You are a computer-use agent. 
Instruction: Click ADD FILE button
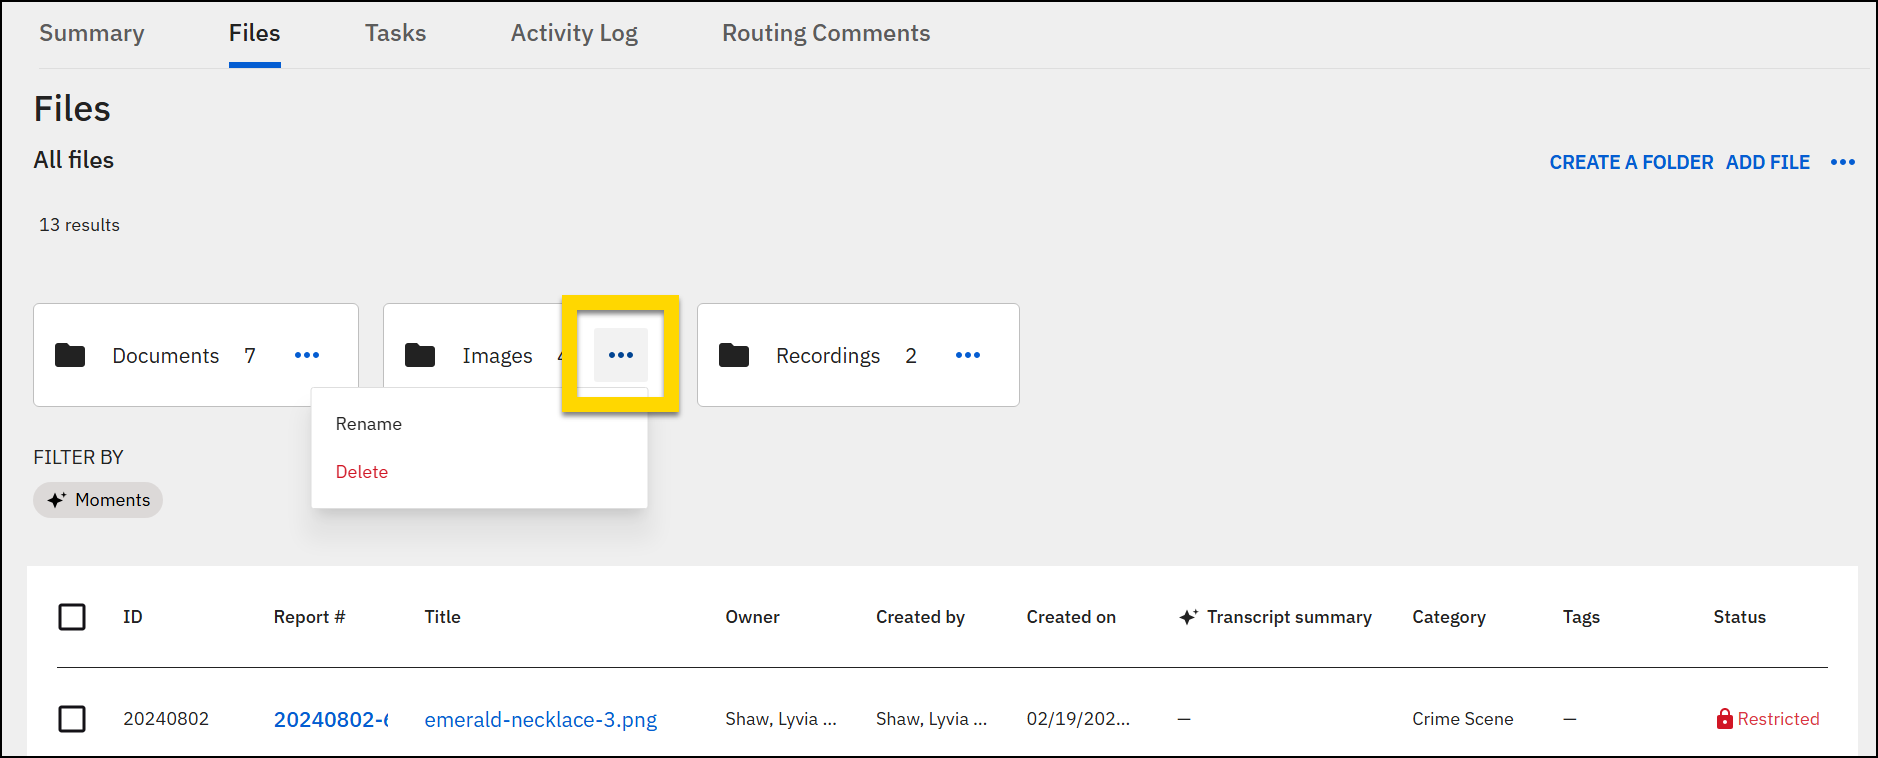pos(1768,162)
